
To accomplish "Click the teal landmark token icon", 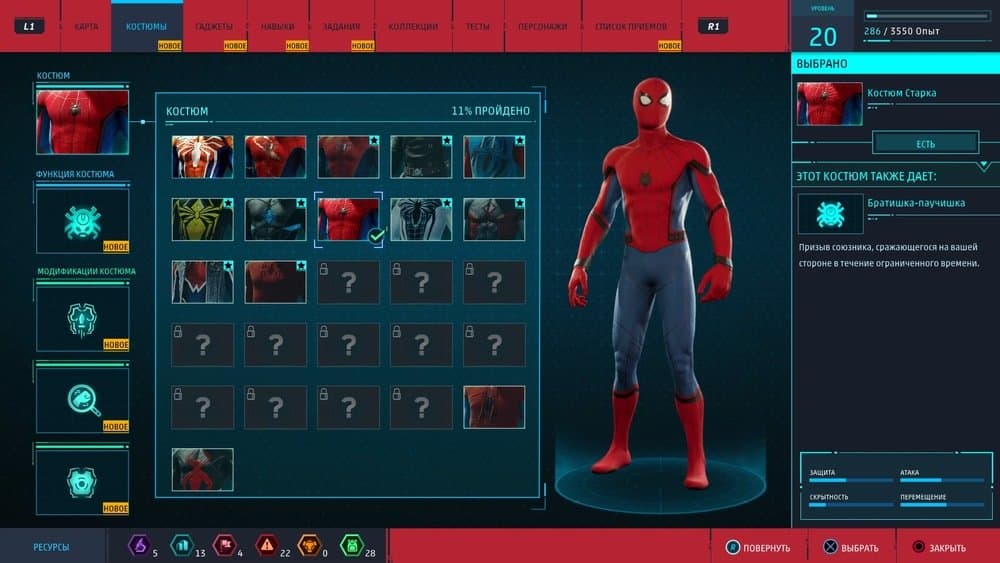I will click(182, 545).
